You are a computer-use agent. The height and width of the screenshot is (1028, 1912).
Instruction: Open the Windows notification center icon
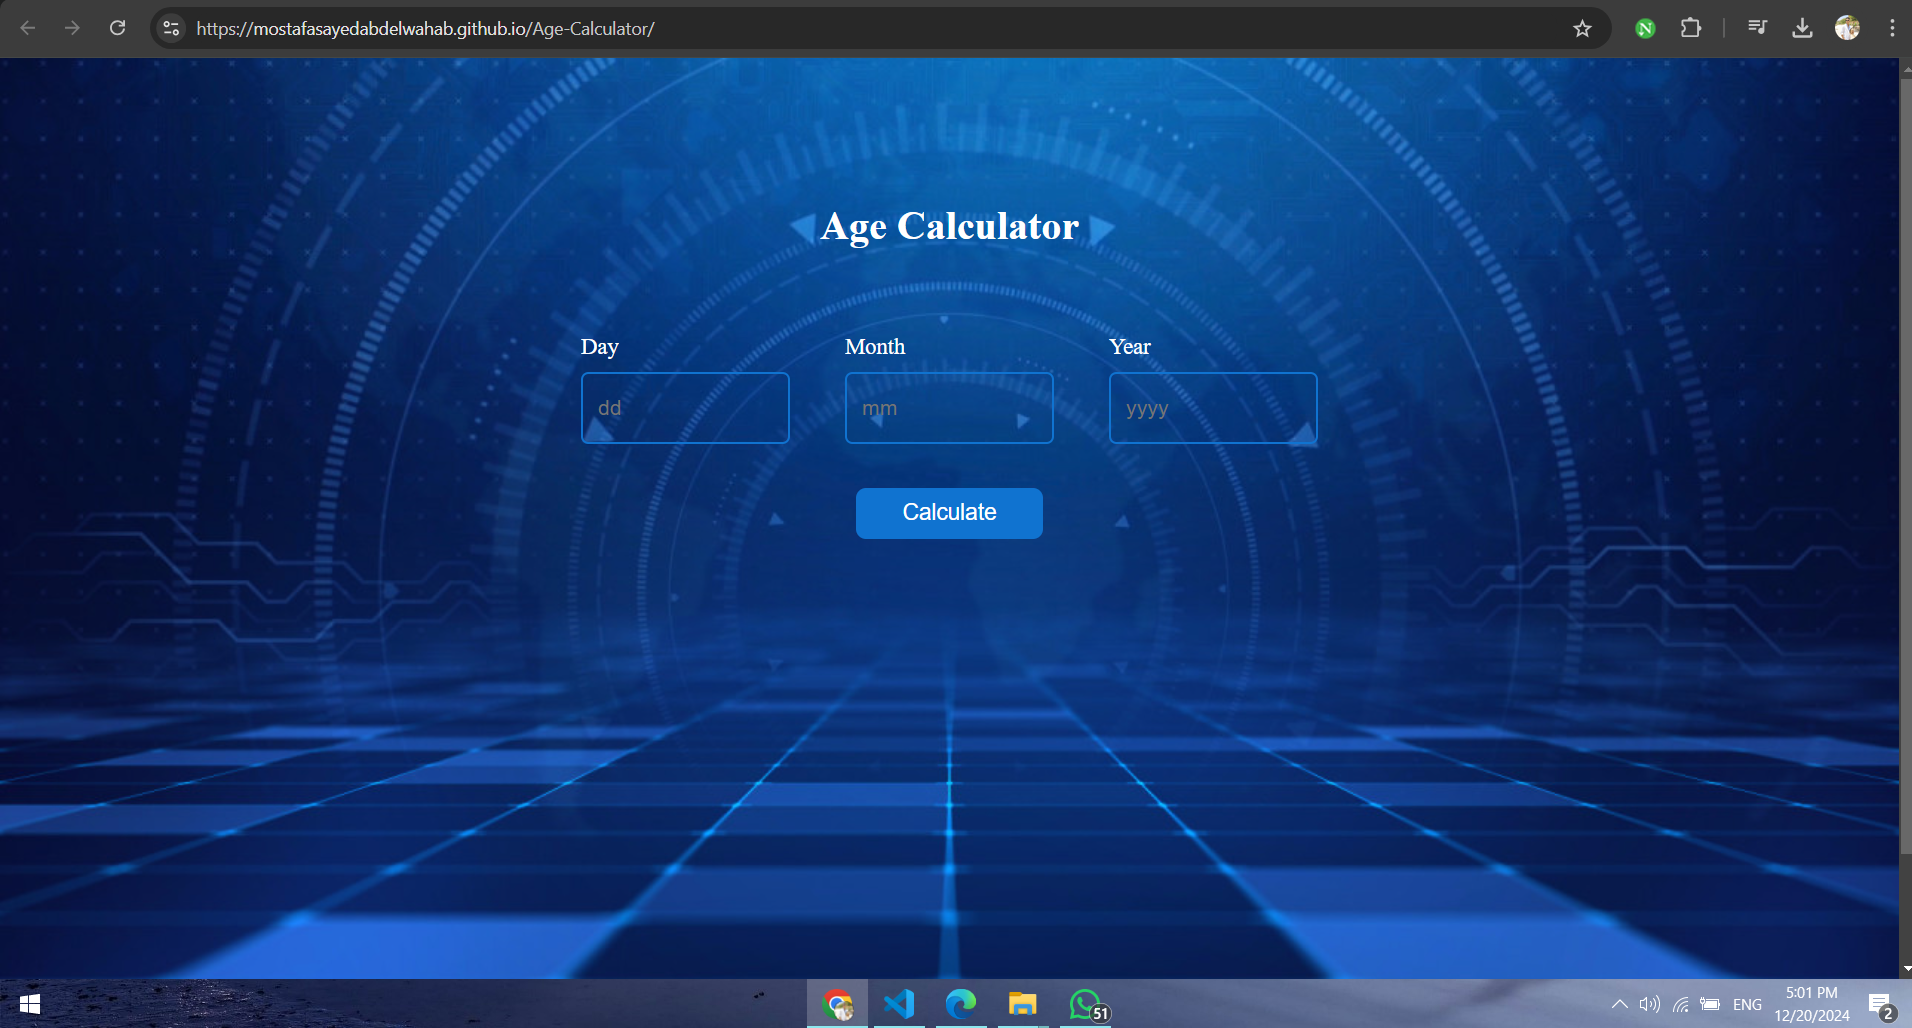pos(1881,1004)
